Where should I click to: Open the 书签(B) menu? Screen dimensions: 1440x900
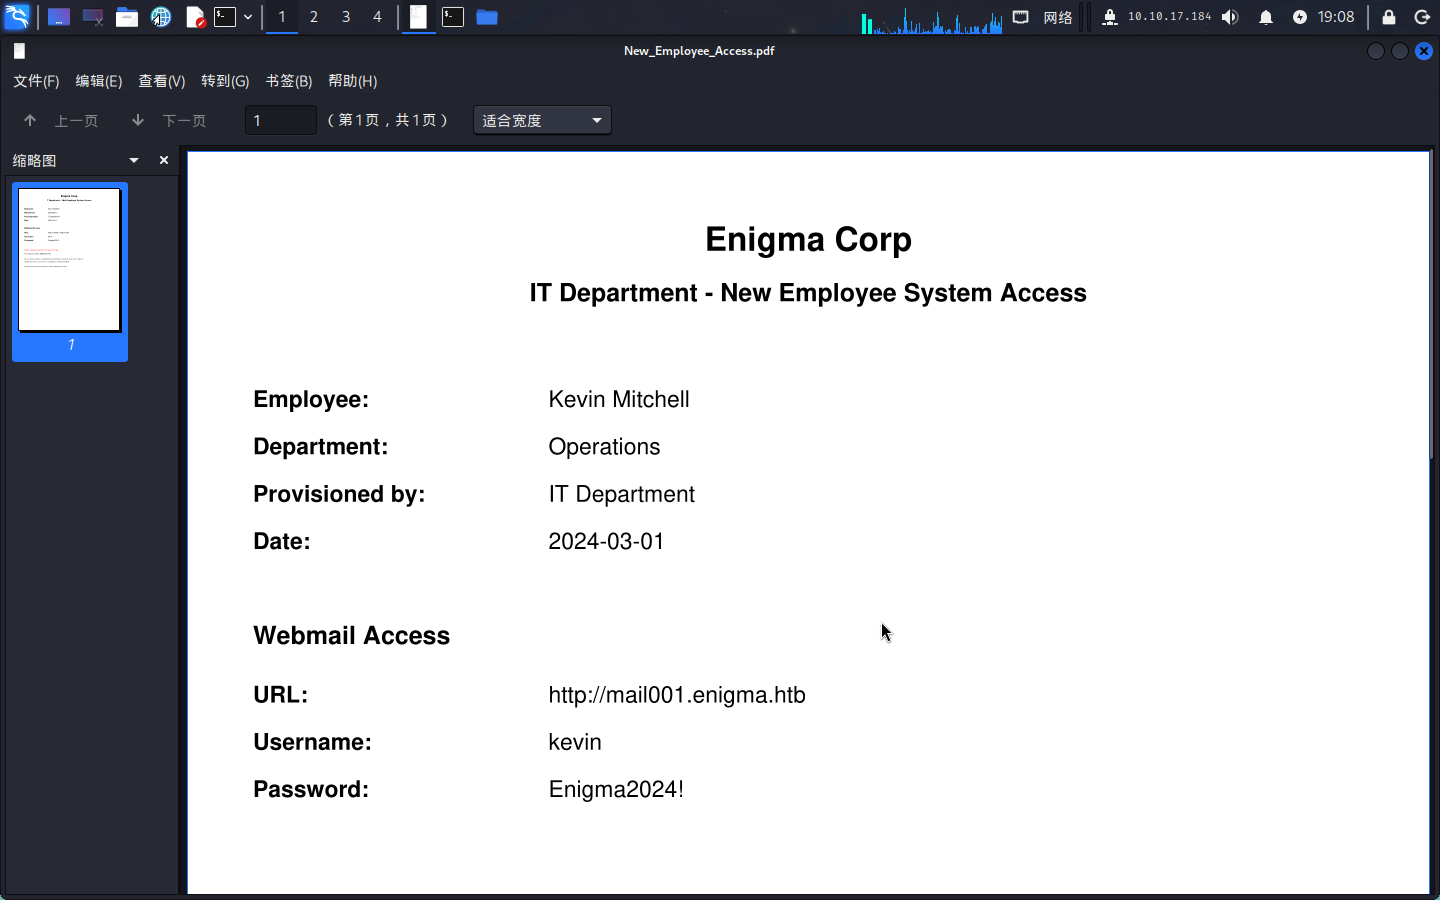coord(289,81)
